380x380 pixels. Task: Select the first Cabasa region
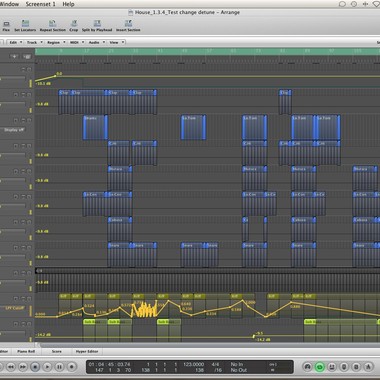[120, 229]
